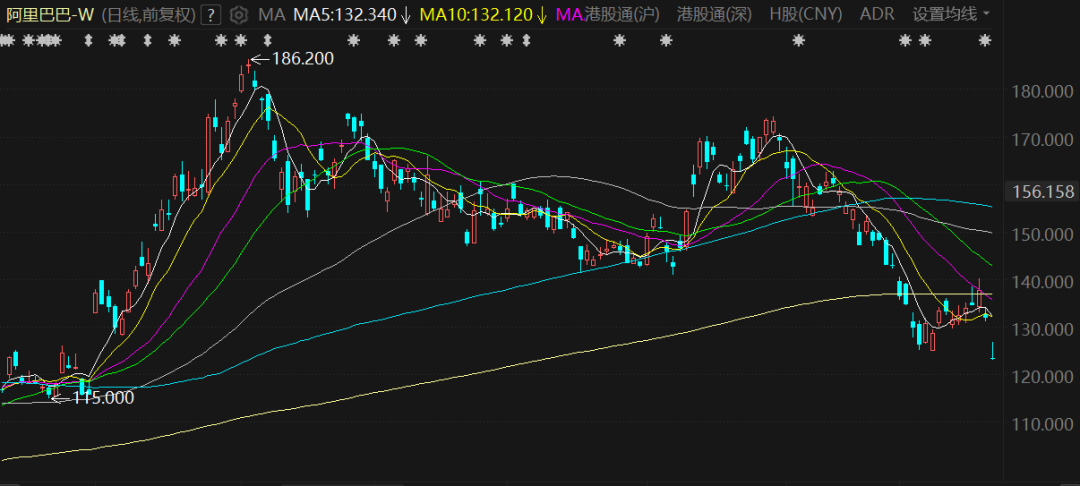Open the help question-mark icon
This screenshot has height=486, width=1080.
(x=210, y=15)
